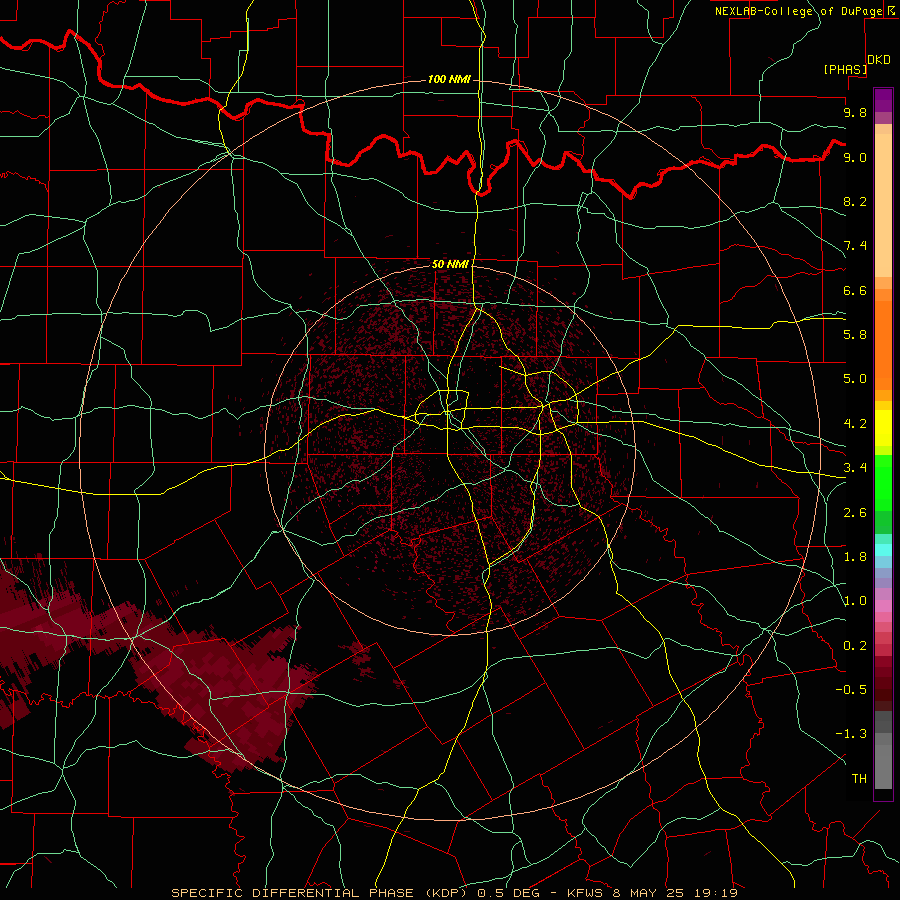Pick the bright green swatch below 3.4
This screenshot has height=900, width=900.
(883, 482)
